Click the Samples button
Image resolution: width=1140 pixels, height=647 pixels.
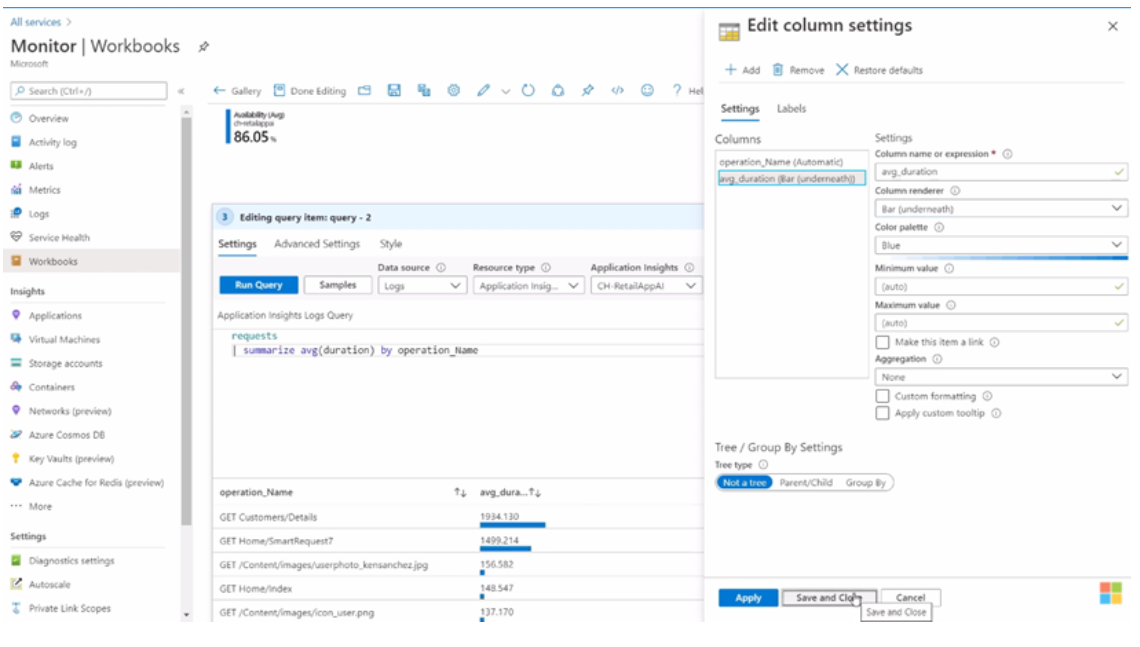(337, 285)
